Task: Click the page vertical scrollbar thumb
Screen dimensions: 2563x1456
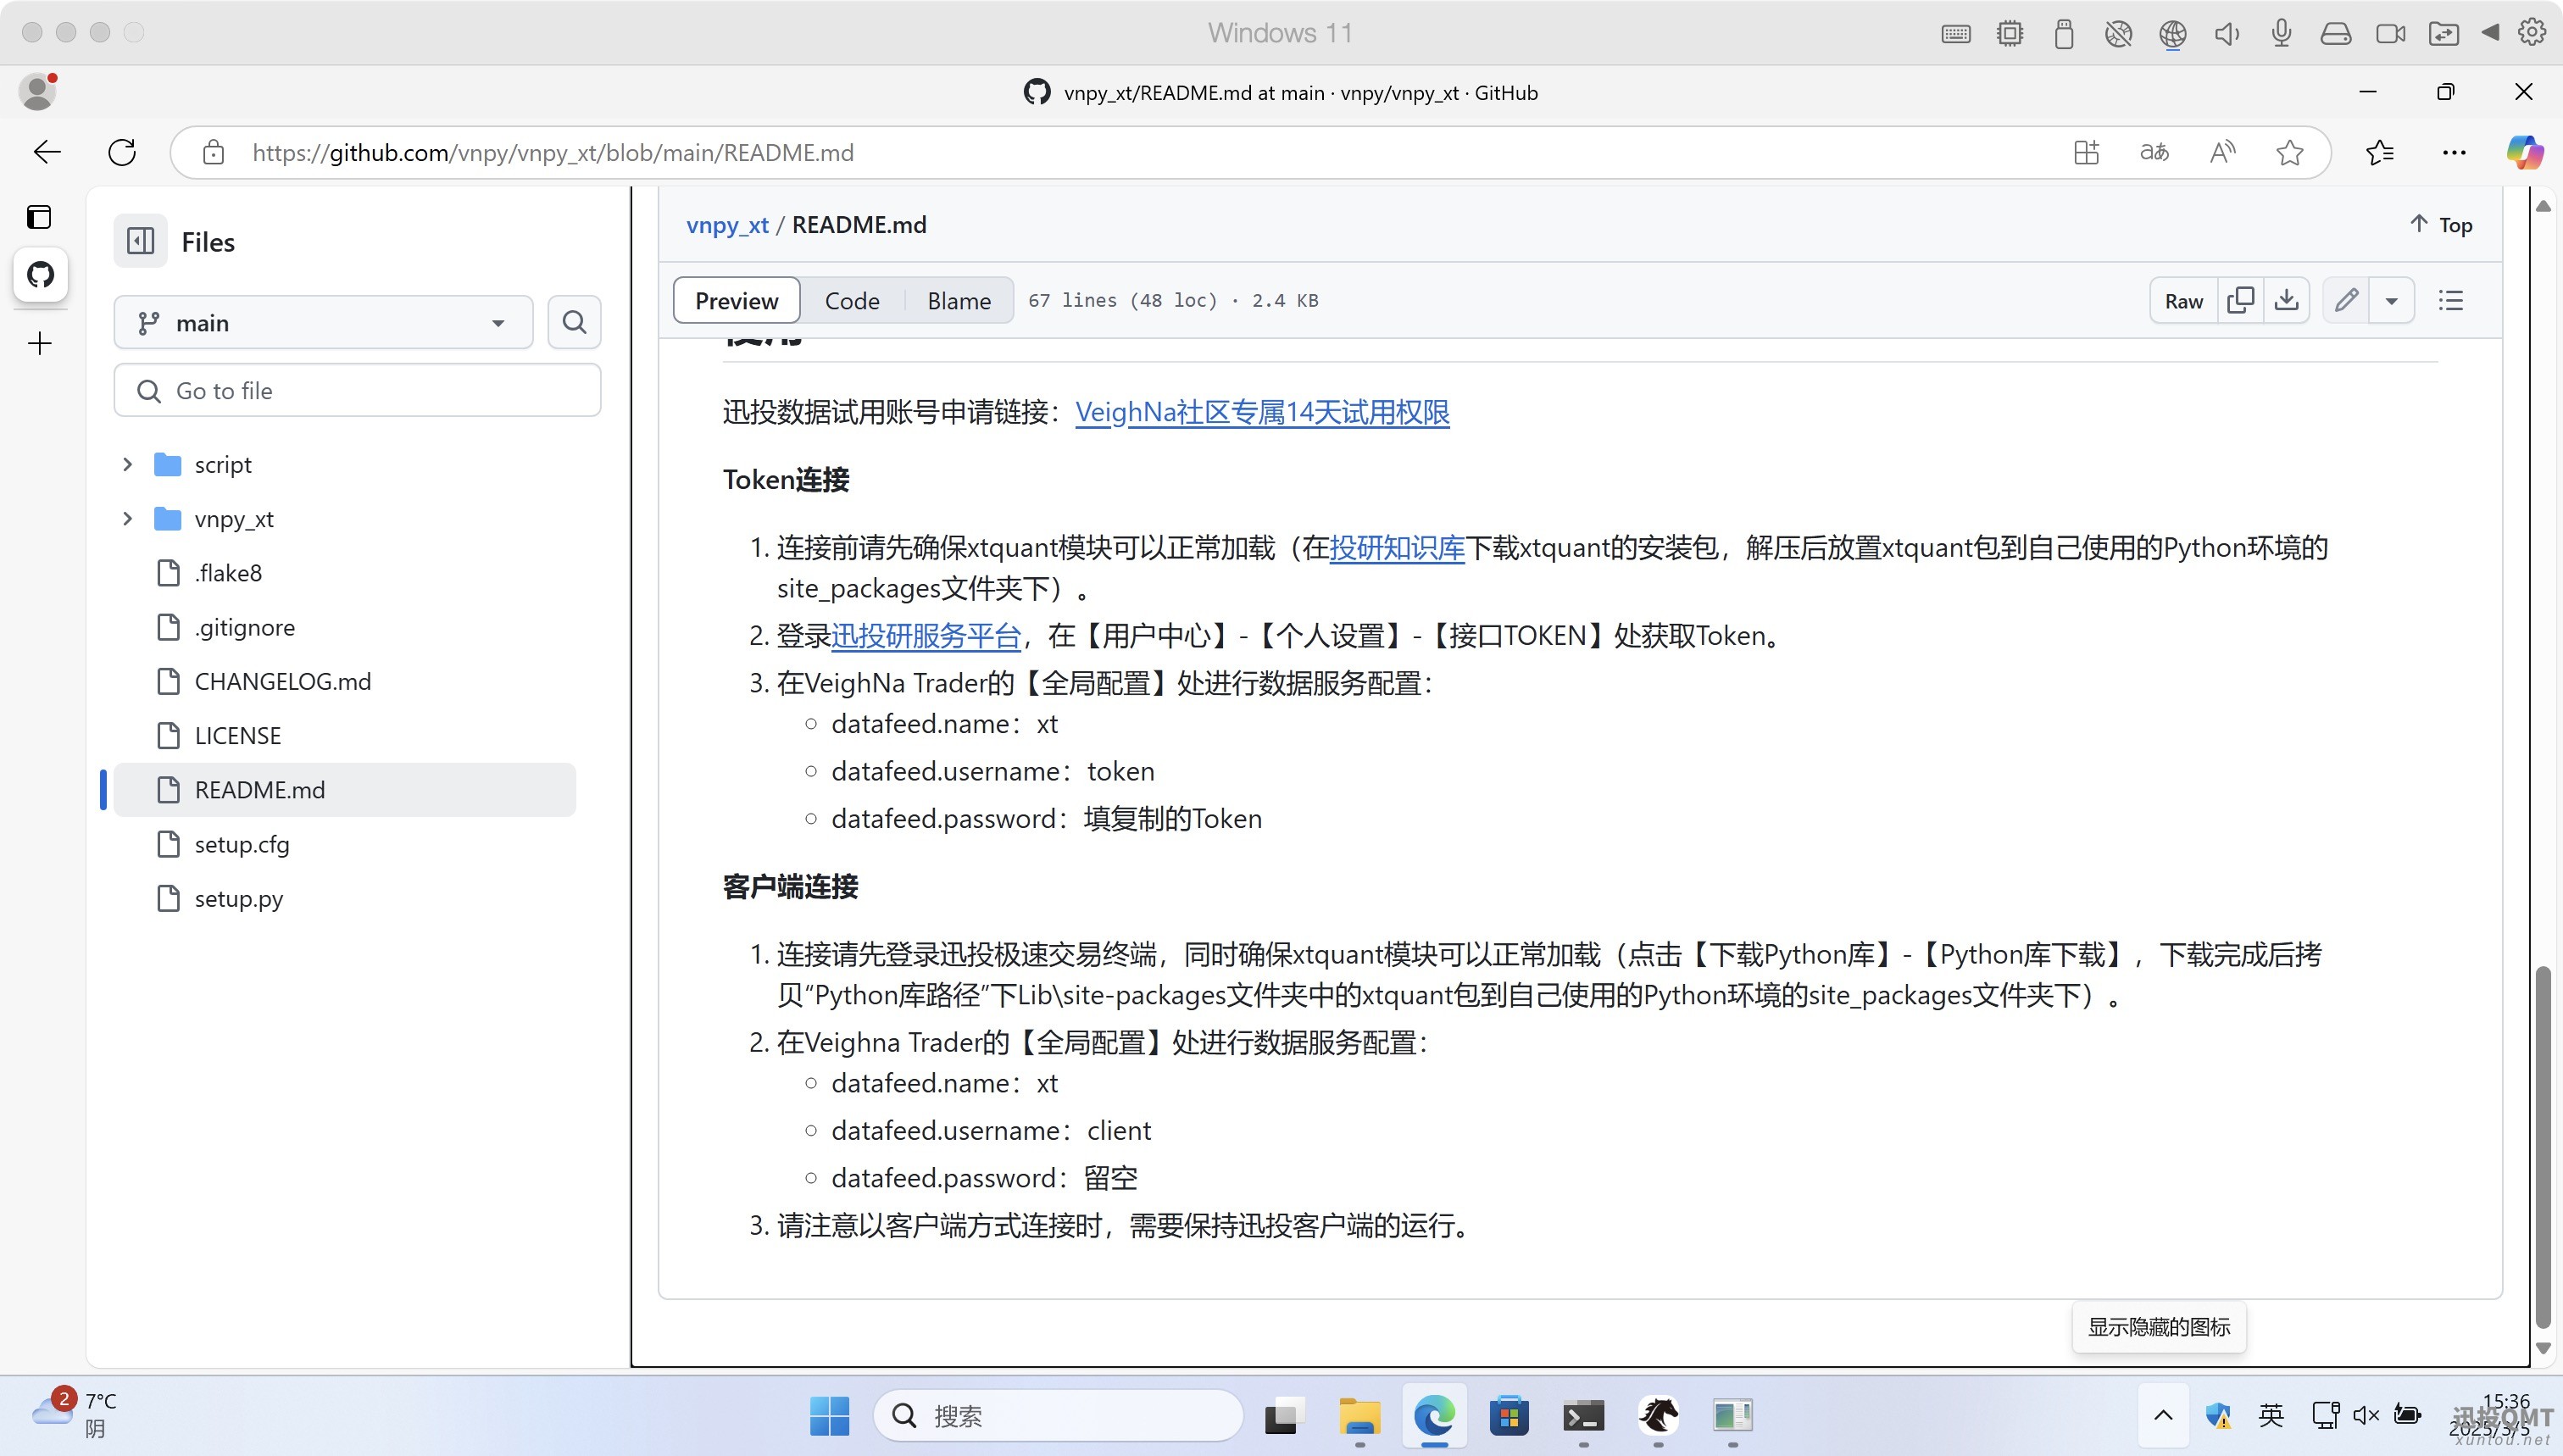Action: (x=2544, y=1145)
